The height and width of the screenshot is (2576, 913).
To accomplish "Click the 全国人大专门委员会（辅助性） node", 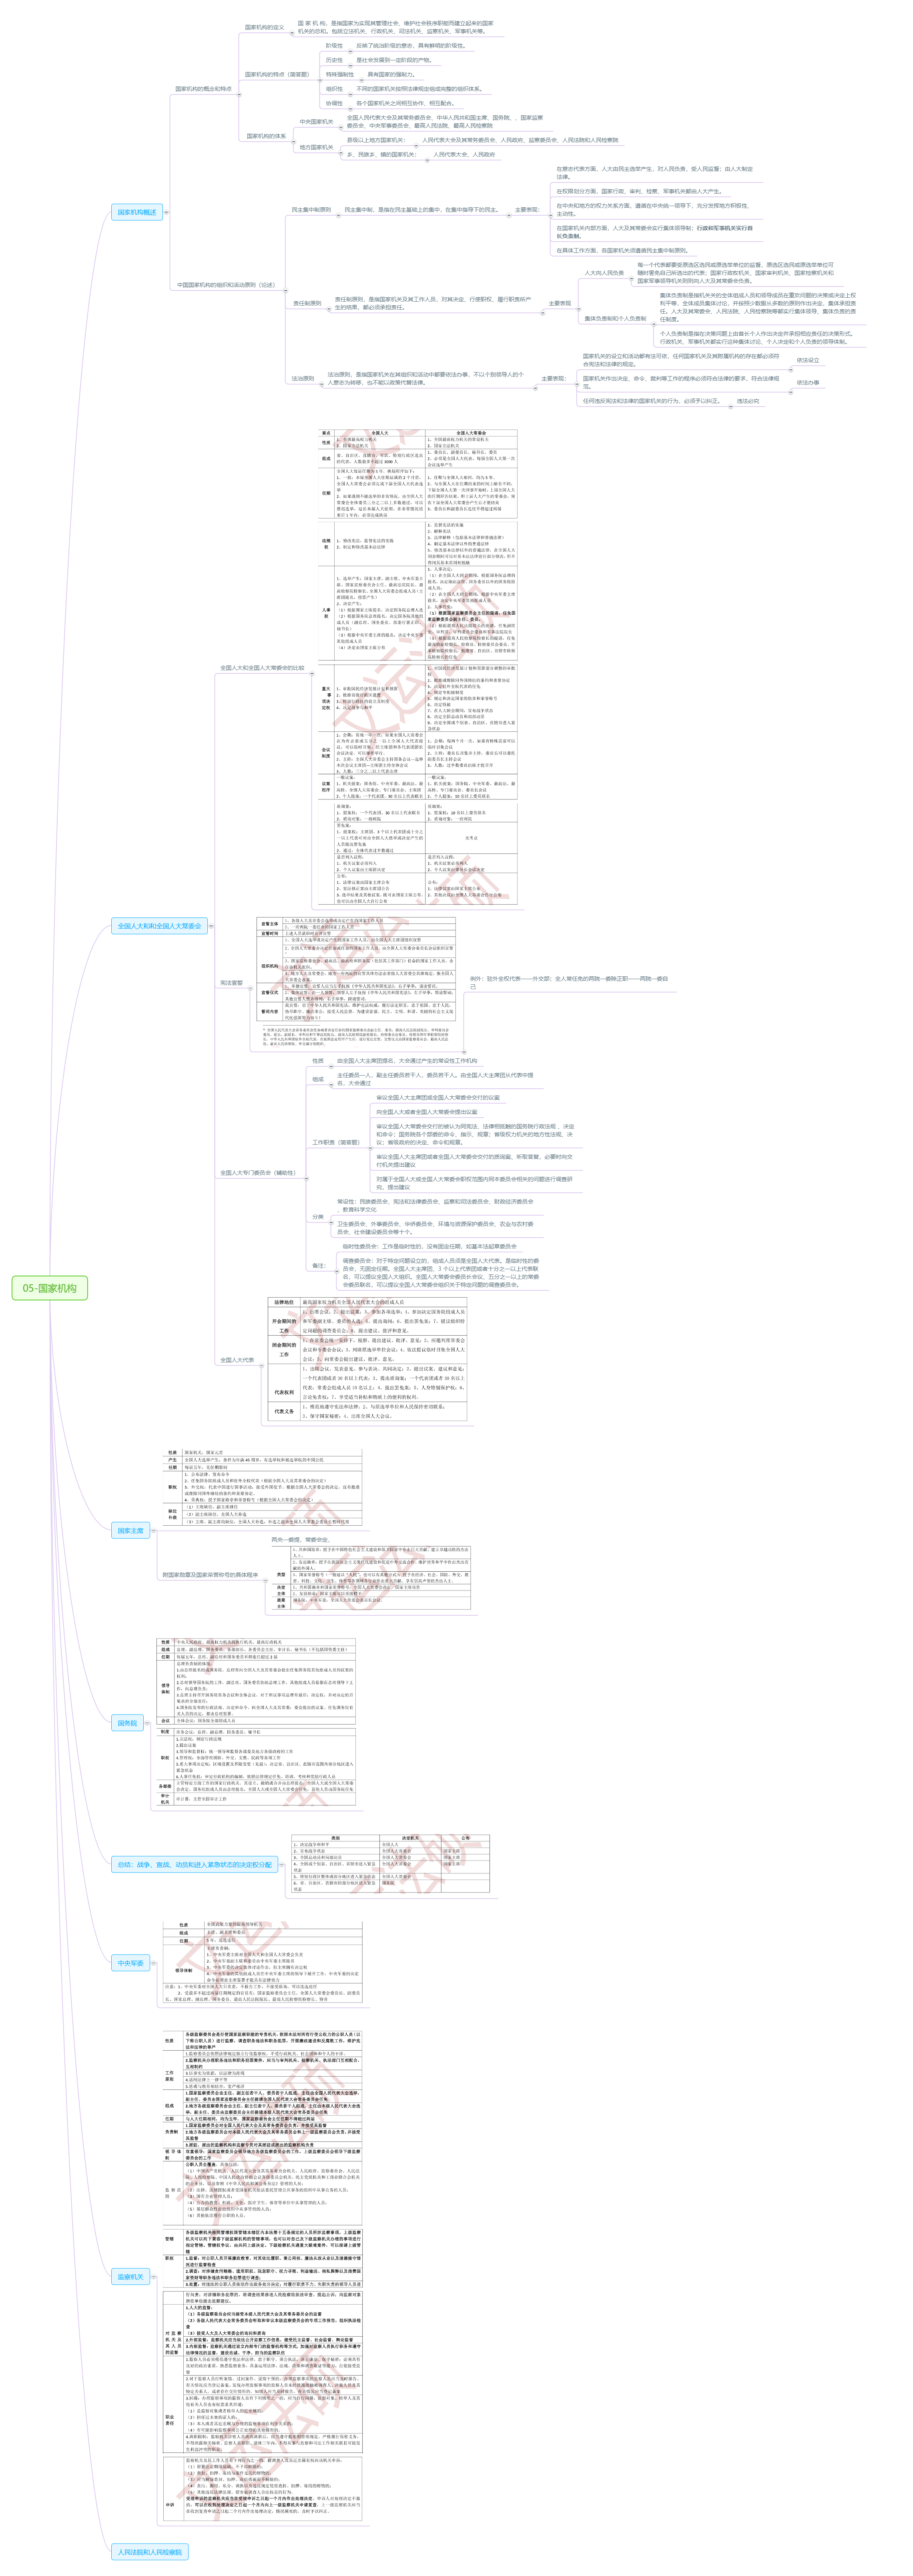I will click(258, 1173).
